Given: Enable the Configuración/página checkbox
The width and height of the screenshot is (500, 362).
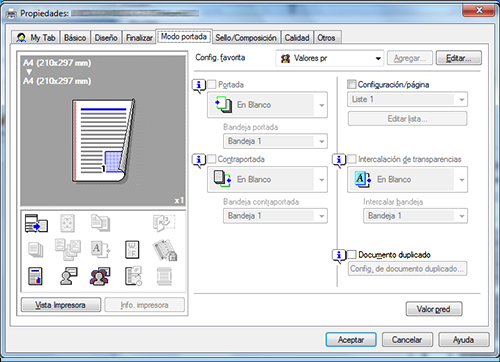Looking at the screenshot, I should click(x=351, y=84).
